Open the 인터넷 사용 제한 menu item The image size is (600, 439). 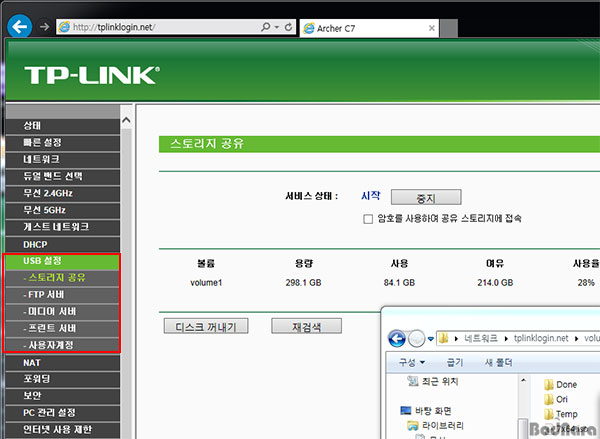tap(63, 430)
